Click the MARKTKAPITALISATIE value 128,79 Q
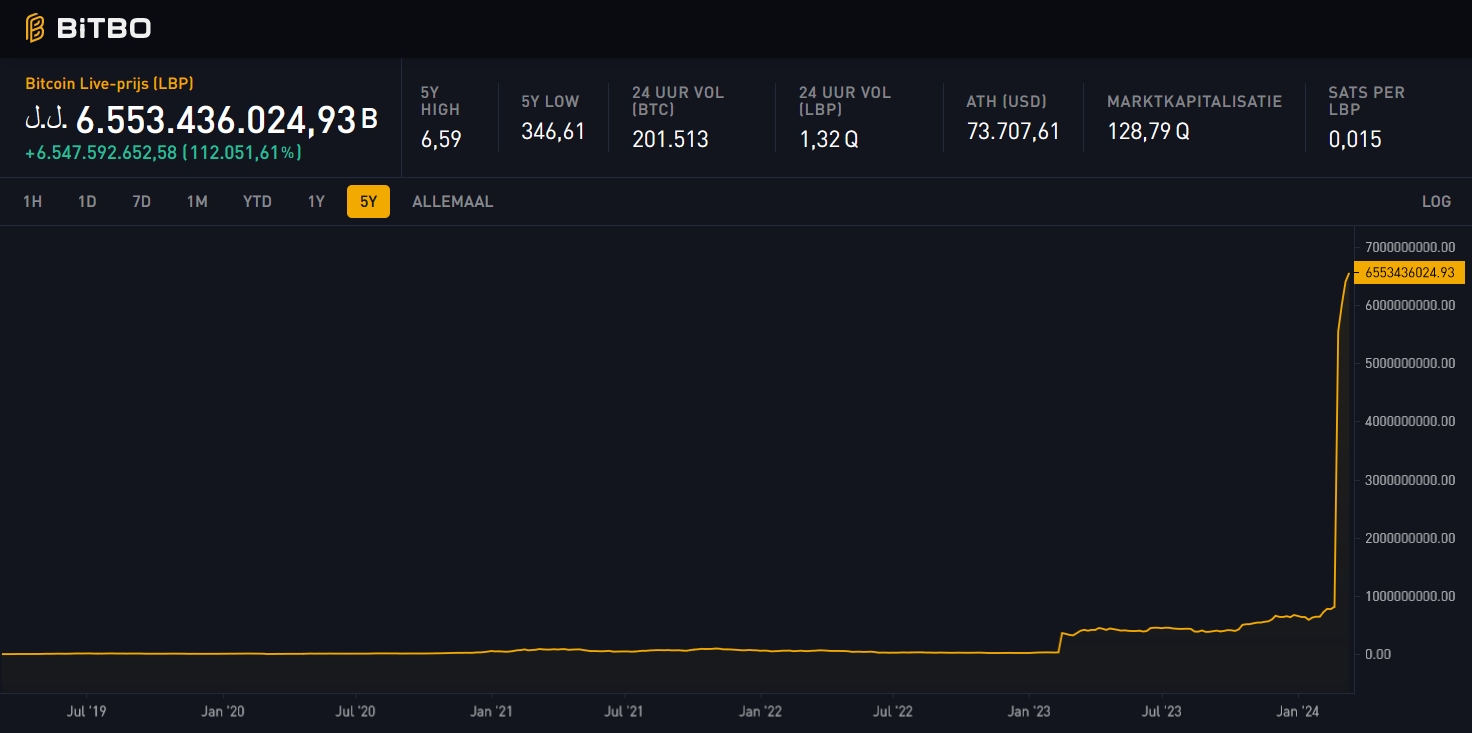This screenshot has width=1472, height=733. click(x=1148, y=131)
